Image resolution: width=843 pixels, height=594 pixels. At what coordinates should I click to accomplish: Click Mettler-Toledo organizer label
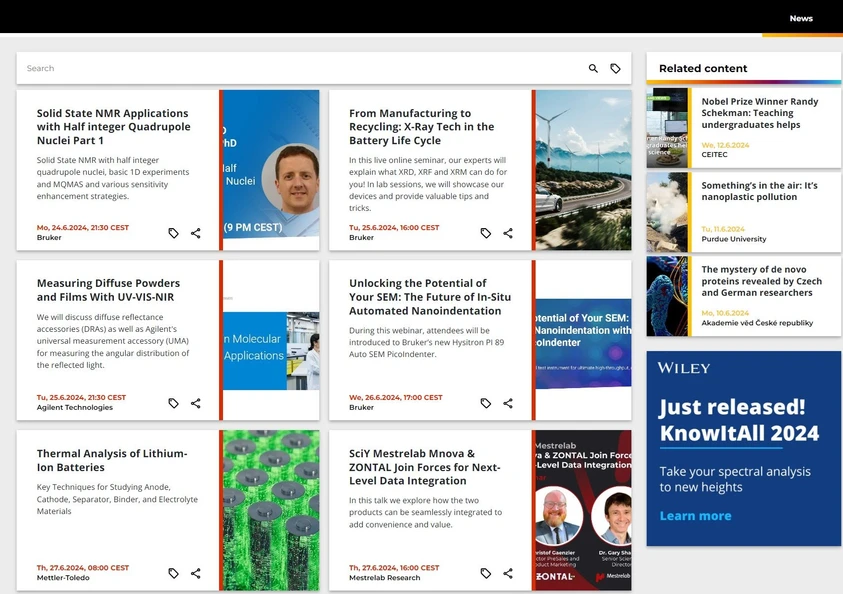(x=63, y=578)
